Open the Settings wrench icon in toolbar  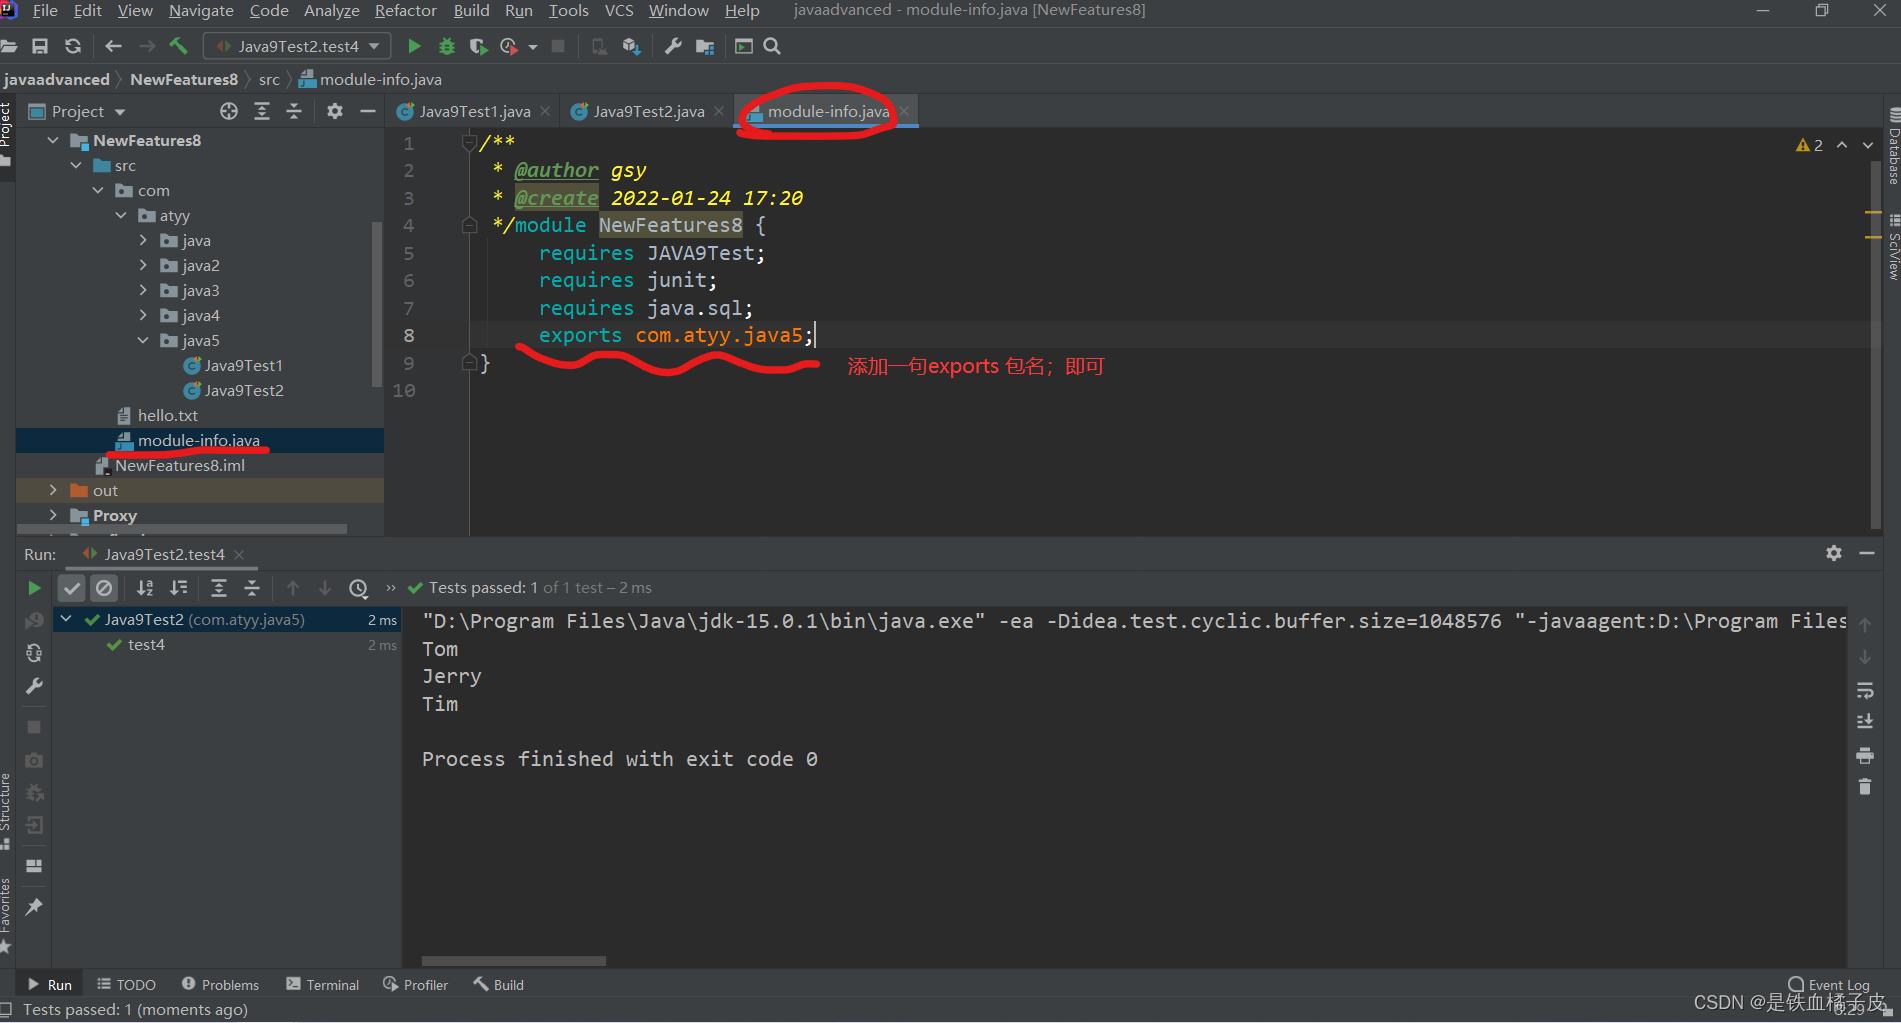click(673, 46)
